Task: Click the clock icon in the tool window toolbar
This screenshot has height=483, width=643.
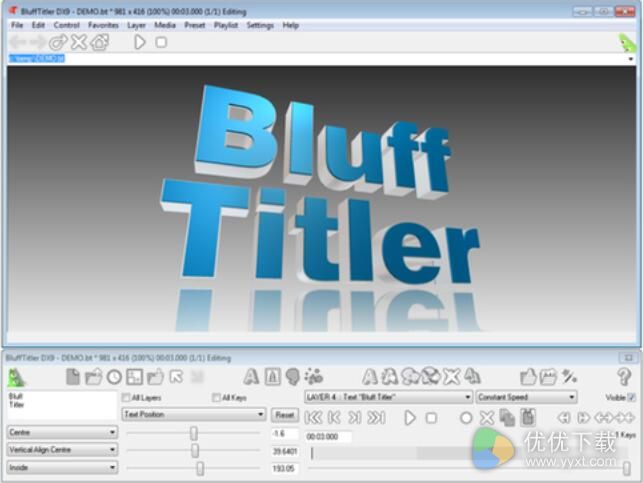Action: point(114,377)
